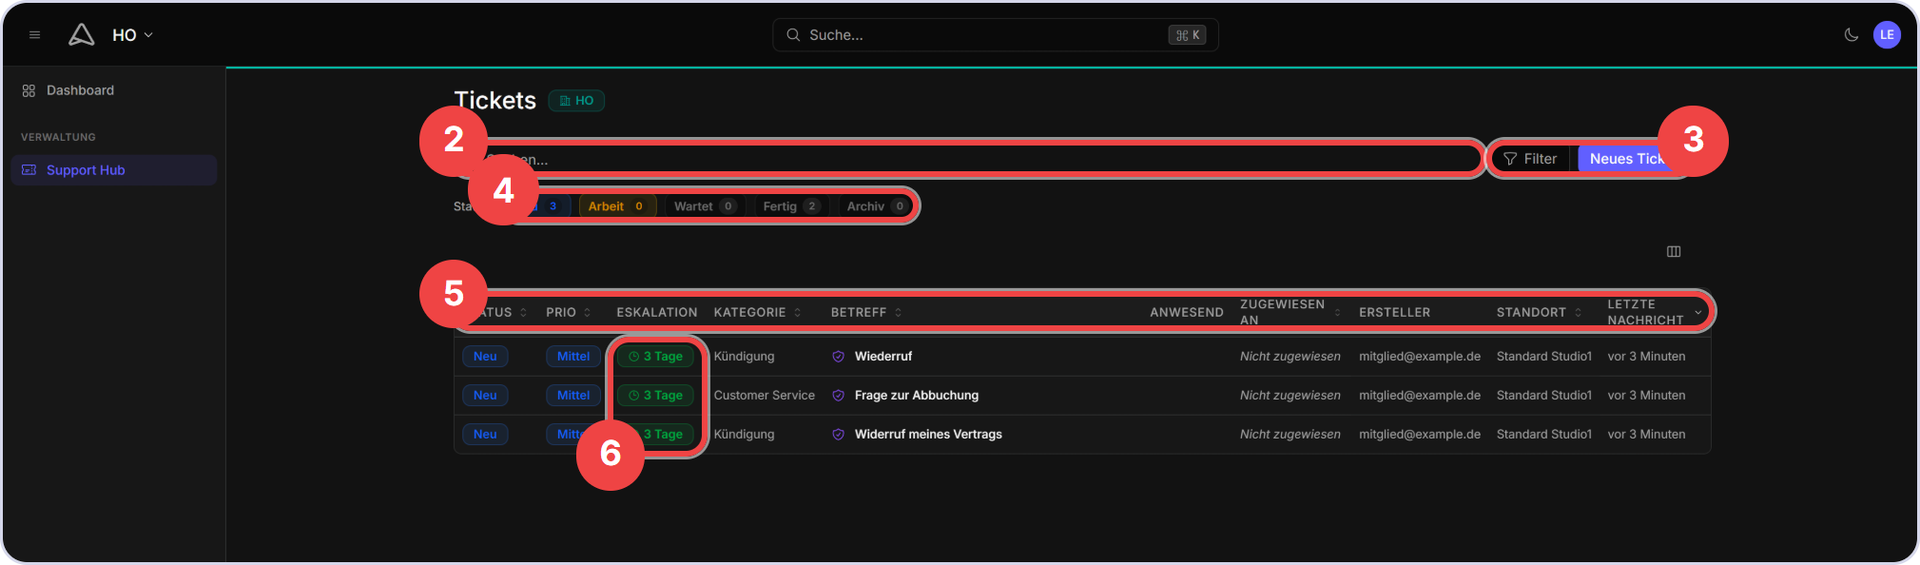
Task: Open the Widerruf meines Vertrags ticket
Action: [928, 435]
